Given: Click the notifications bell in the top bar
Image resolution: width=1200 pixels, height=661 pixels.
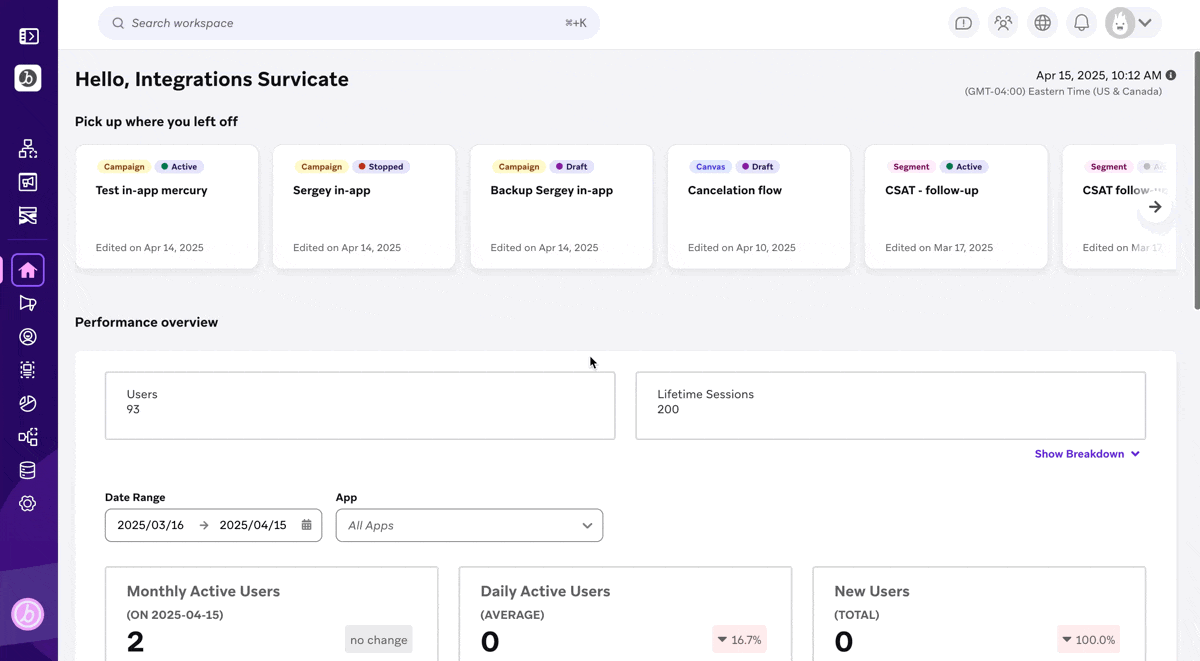Looking at the screenshot, I should [x=1081, y=22].
